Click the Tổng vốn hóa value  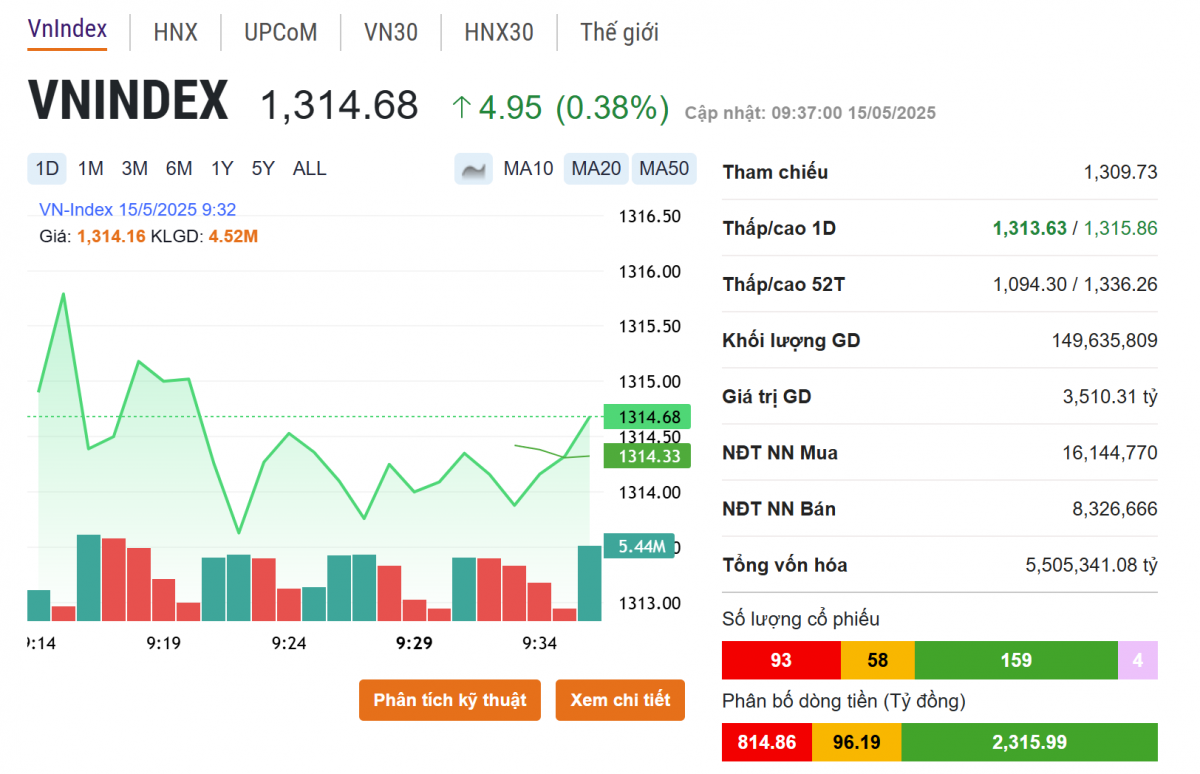[x=1091, y=565]
